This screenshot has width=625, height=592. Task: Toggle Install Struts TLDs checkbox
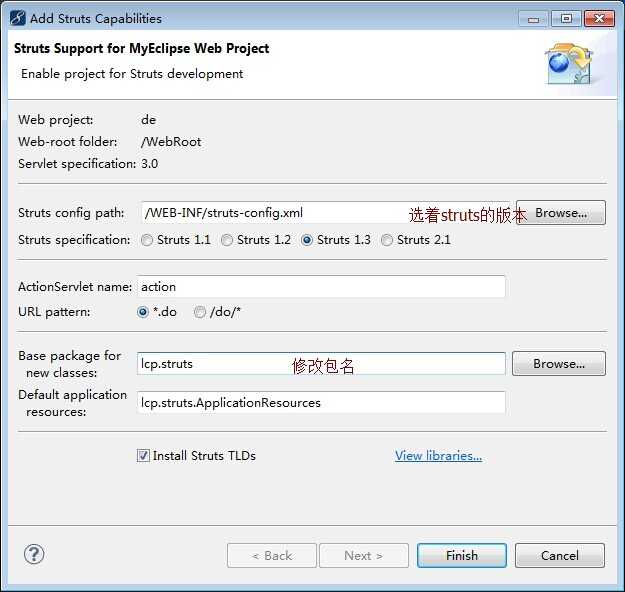[x=143, y=455]
